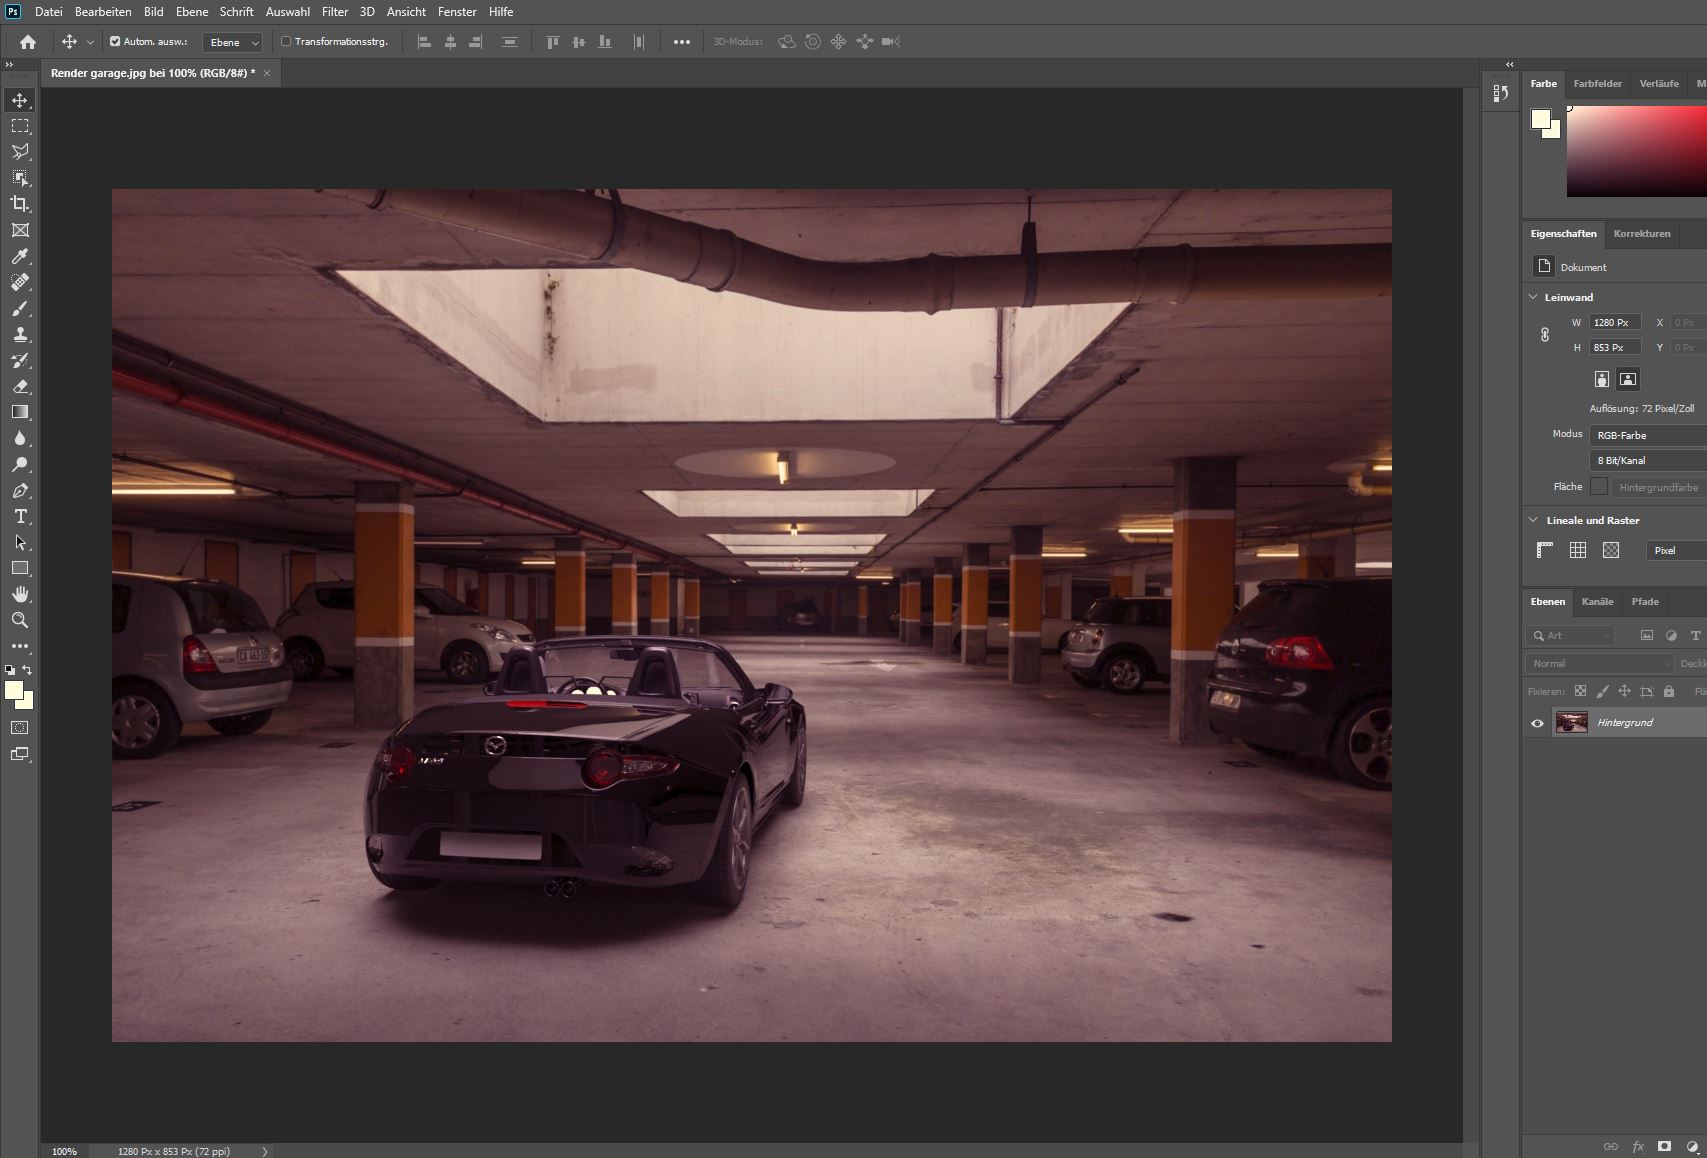Screen dimensions: 1707x1158
Task: Select the Horizontal Type tool
Action: click(20, 517)
